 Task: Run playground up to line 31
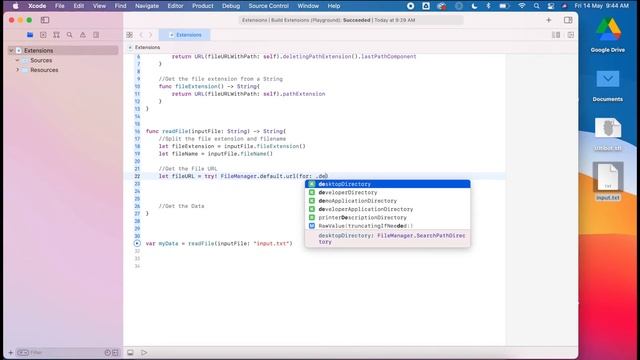137,243
